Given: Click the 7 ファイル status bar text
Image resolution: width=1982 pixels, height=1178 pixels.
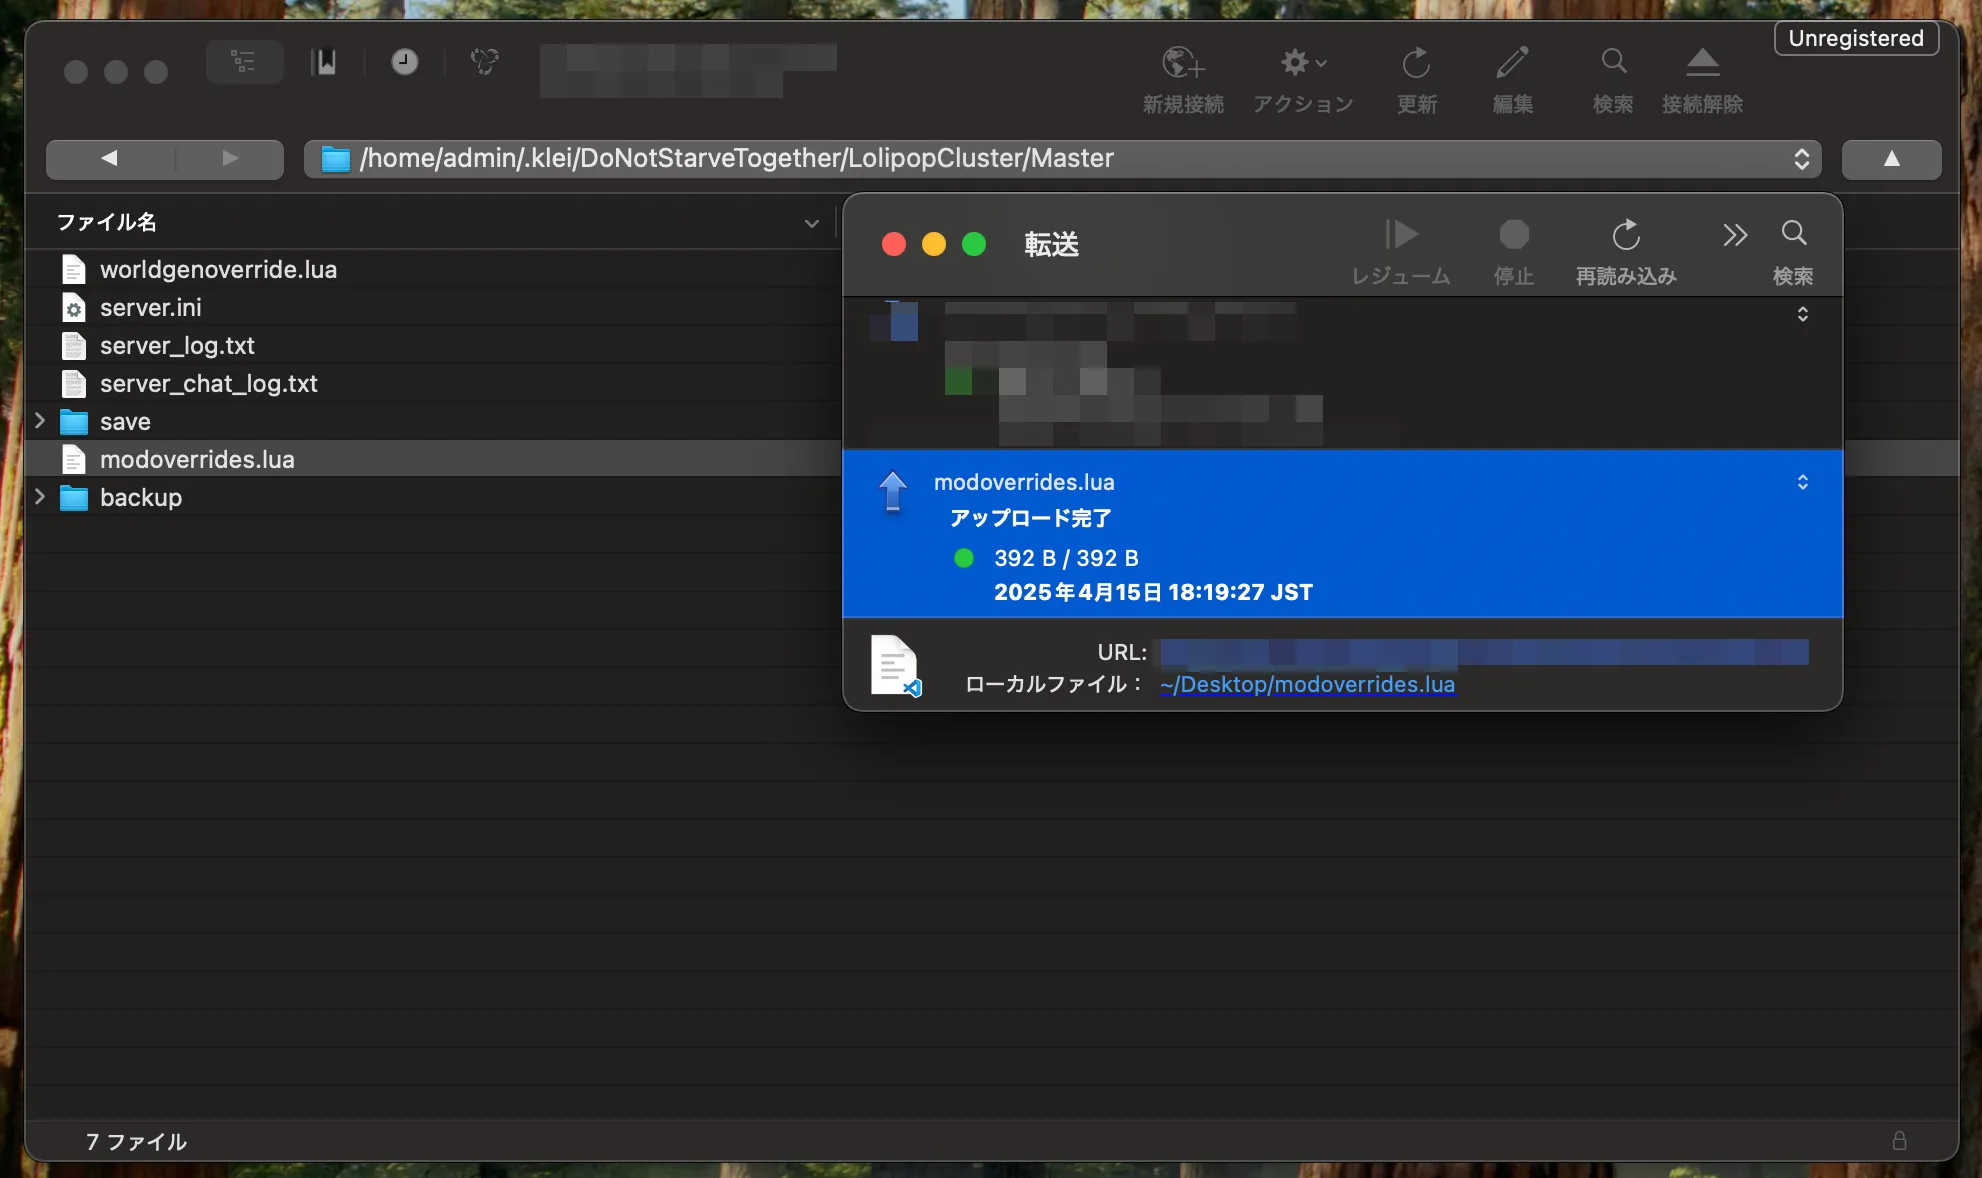Looking at the screenshot, I should click(136, 1142).
